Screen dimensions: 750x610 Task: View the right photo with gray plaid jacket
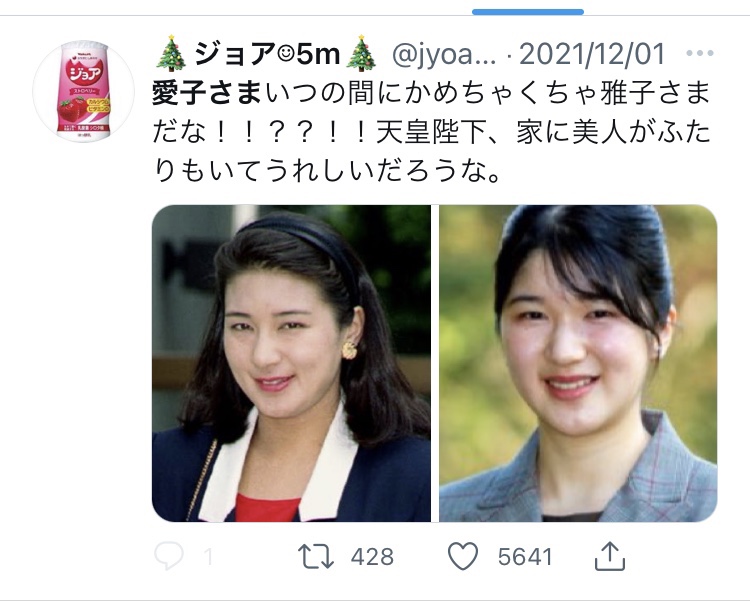click(578, 363)
